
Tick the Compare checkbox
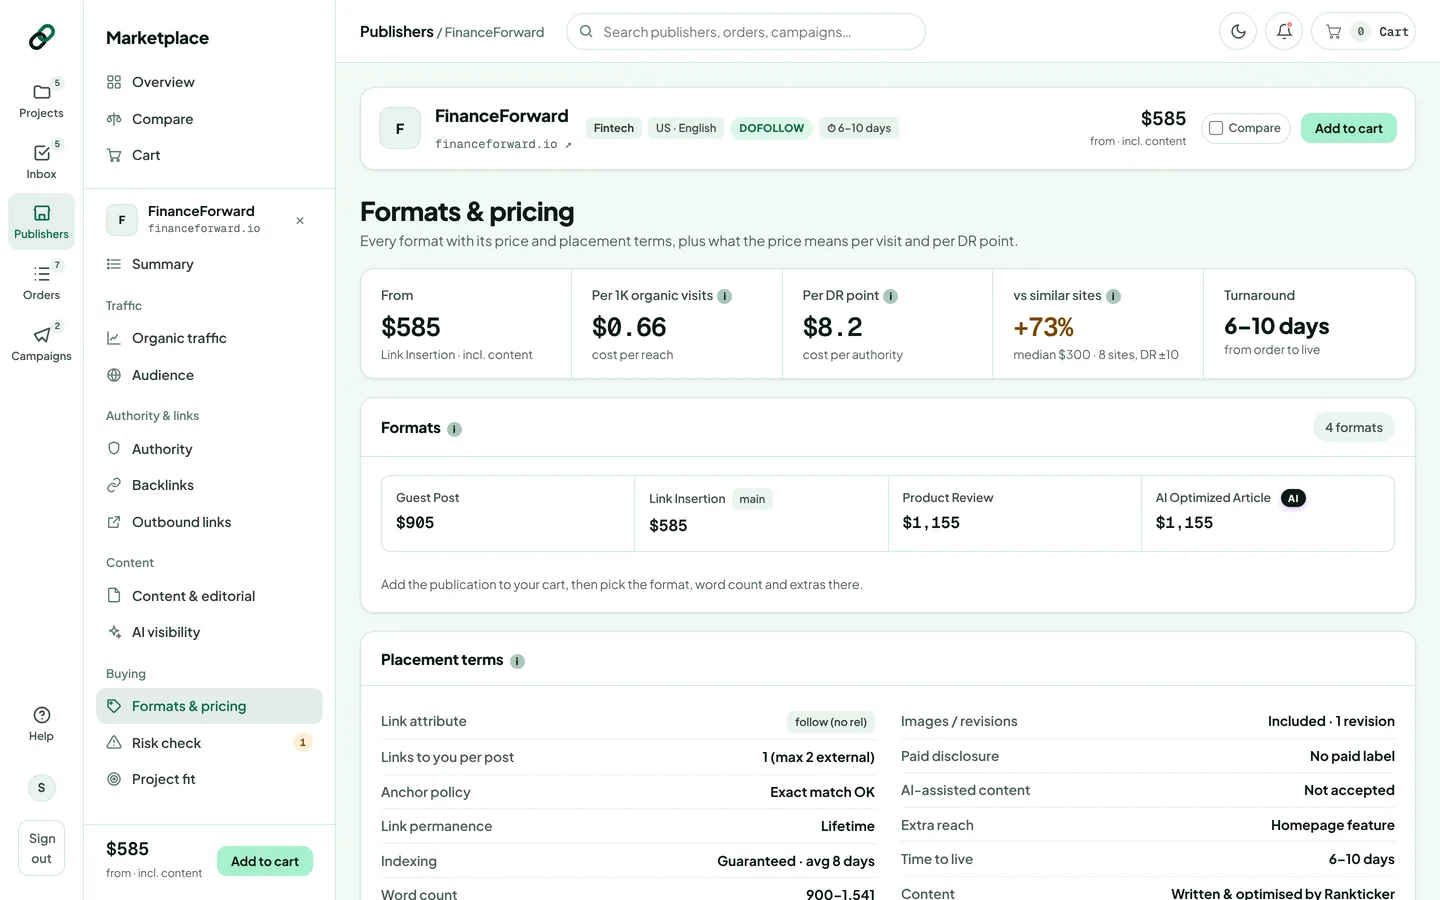pyautogui.click(x=1216, y=128)
